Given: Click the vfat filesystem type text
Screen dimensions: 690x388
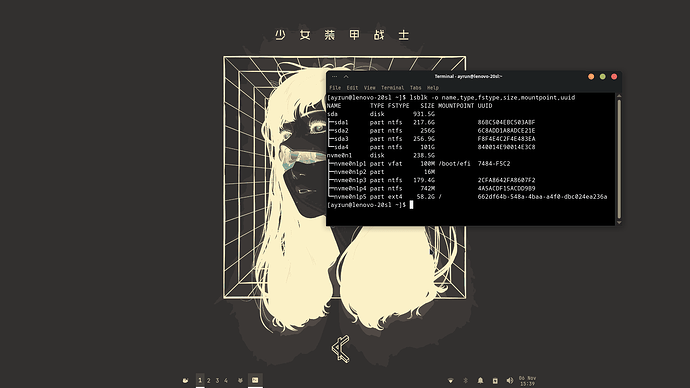Looking at the screenshot, I should click(395, 164).
